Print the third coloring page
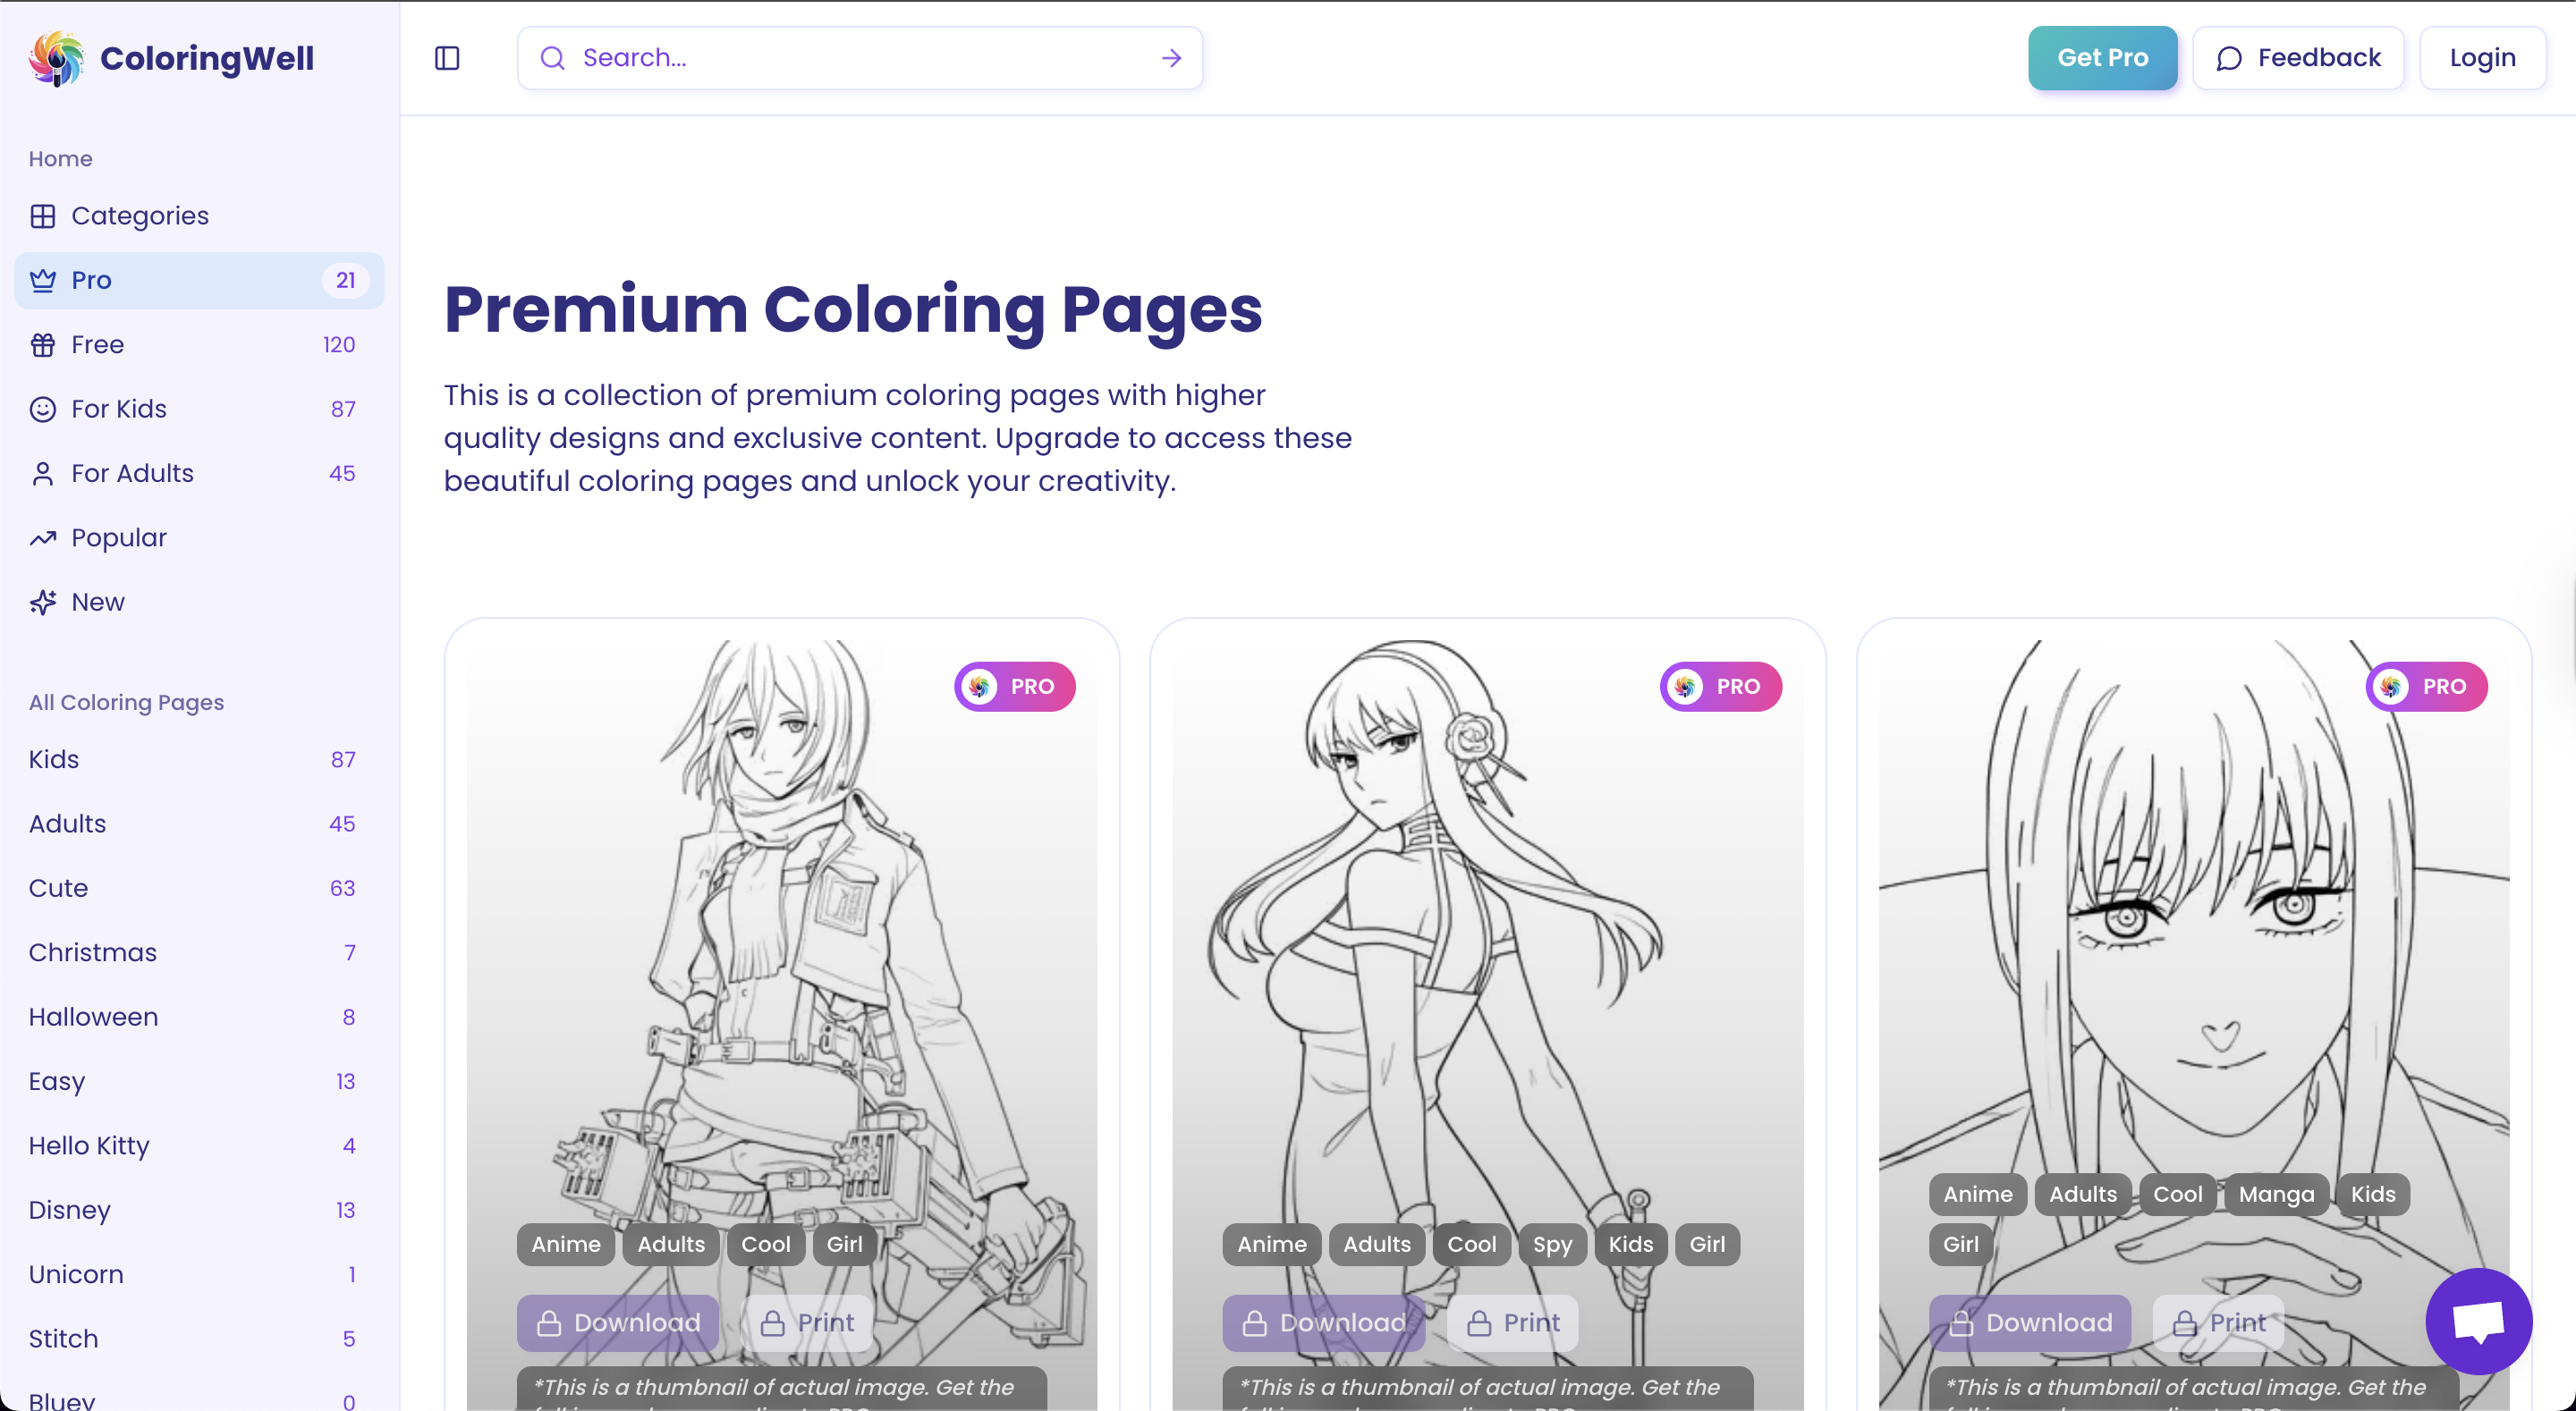 (x=2218, y=1323)
